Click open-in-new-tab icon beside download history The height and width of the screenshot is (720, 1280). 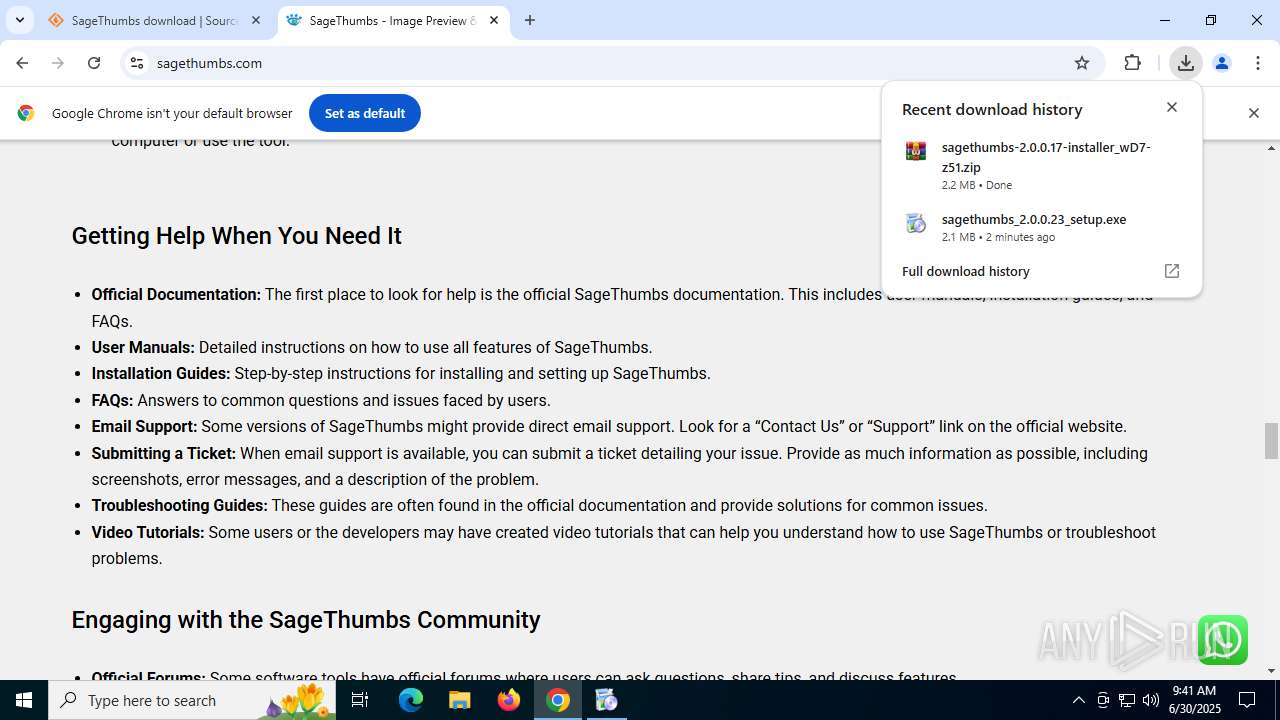pos(1172,271)
